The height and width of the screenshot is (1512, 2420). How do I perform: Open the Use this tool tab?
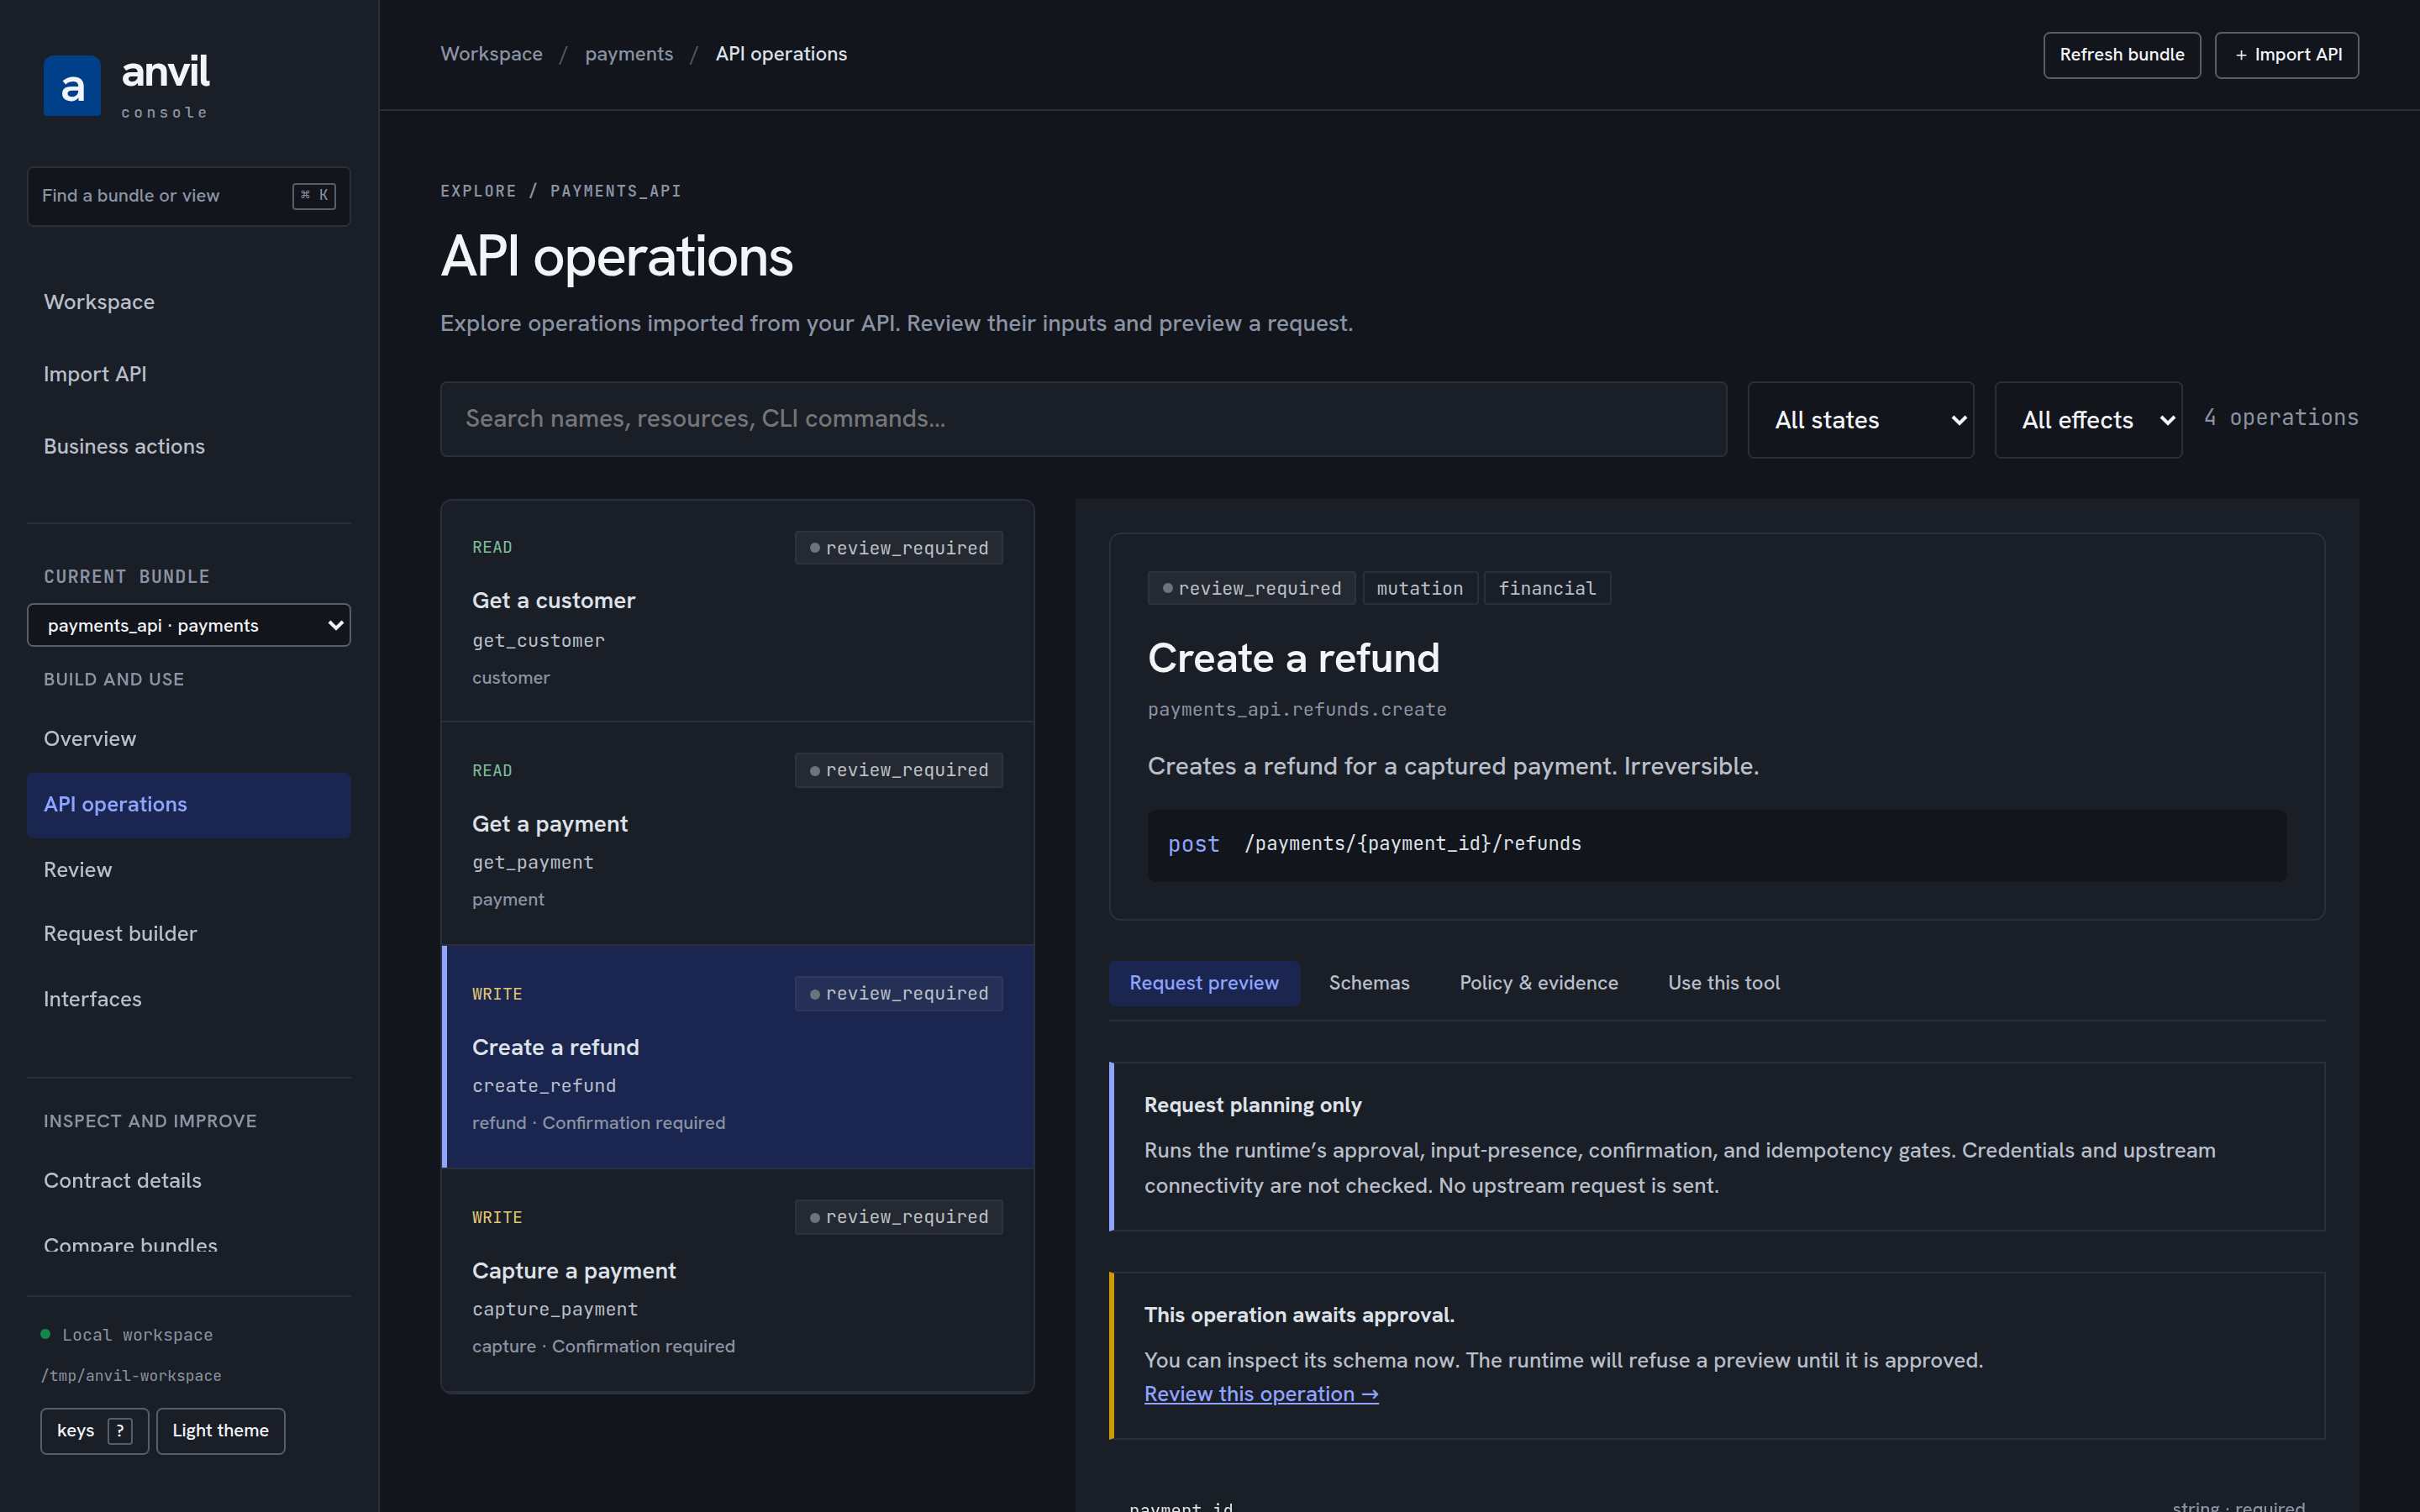click(1724, 983)
